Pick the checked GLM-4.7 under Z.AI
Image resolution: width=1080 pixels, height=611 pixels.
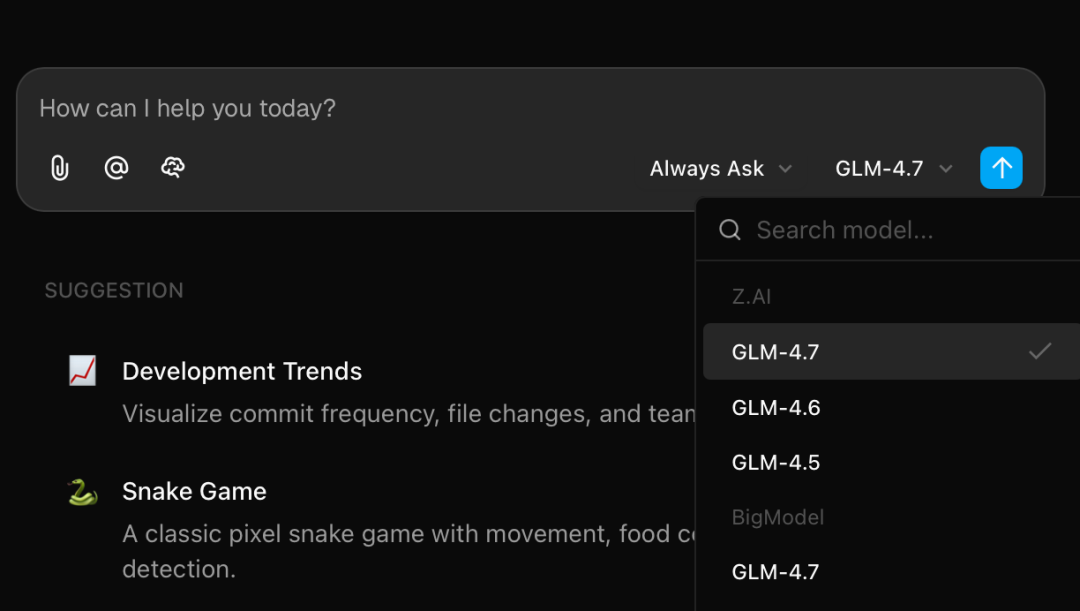tap(776, 352)
